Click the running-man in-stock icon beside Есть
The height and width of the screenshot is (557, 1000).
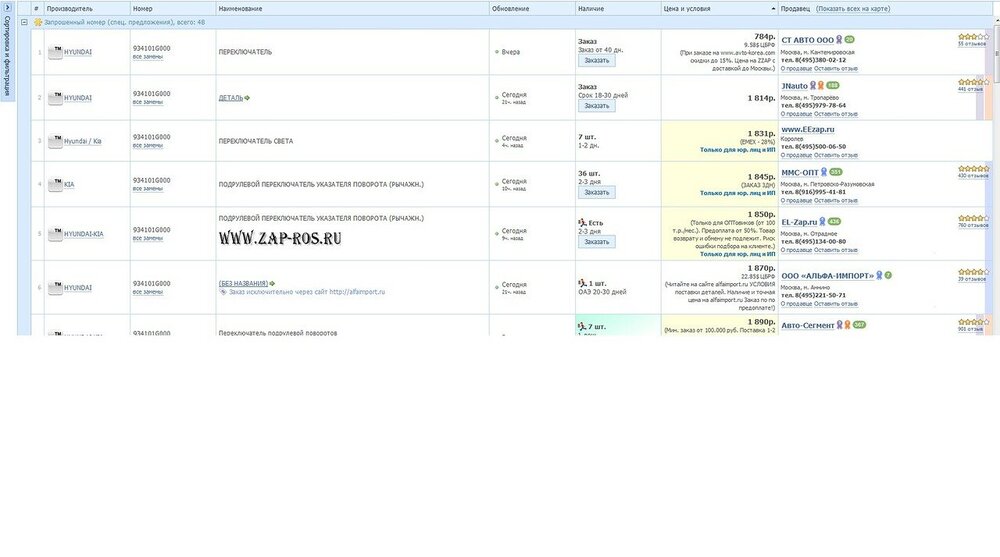582,223
